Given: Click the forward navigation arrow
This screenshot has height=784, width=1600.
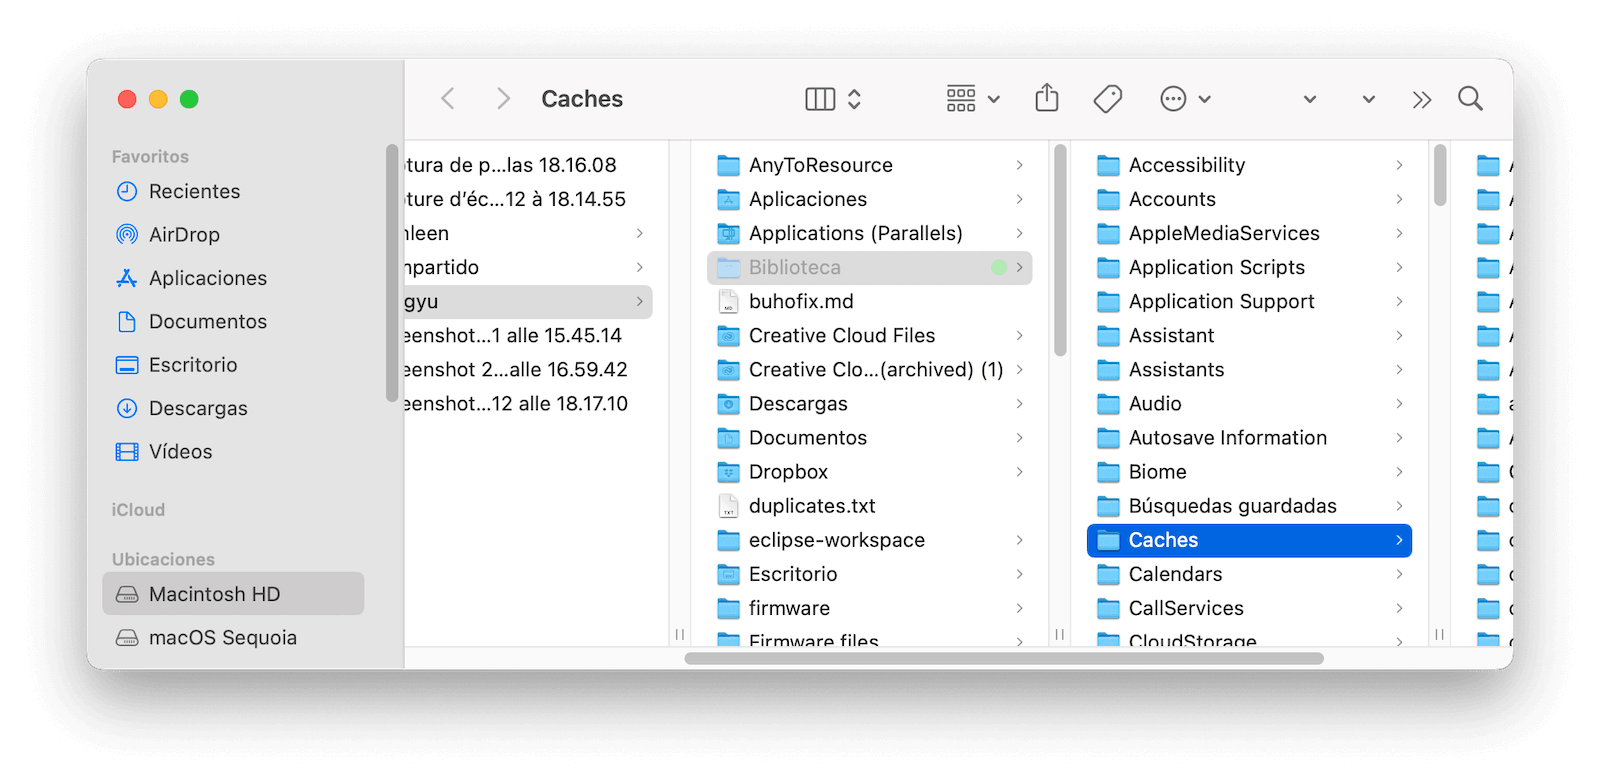Looking at the screenshot, I should click(x=503, y=99).
